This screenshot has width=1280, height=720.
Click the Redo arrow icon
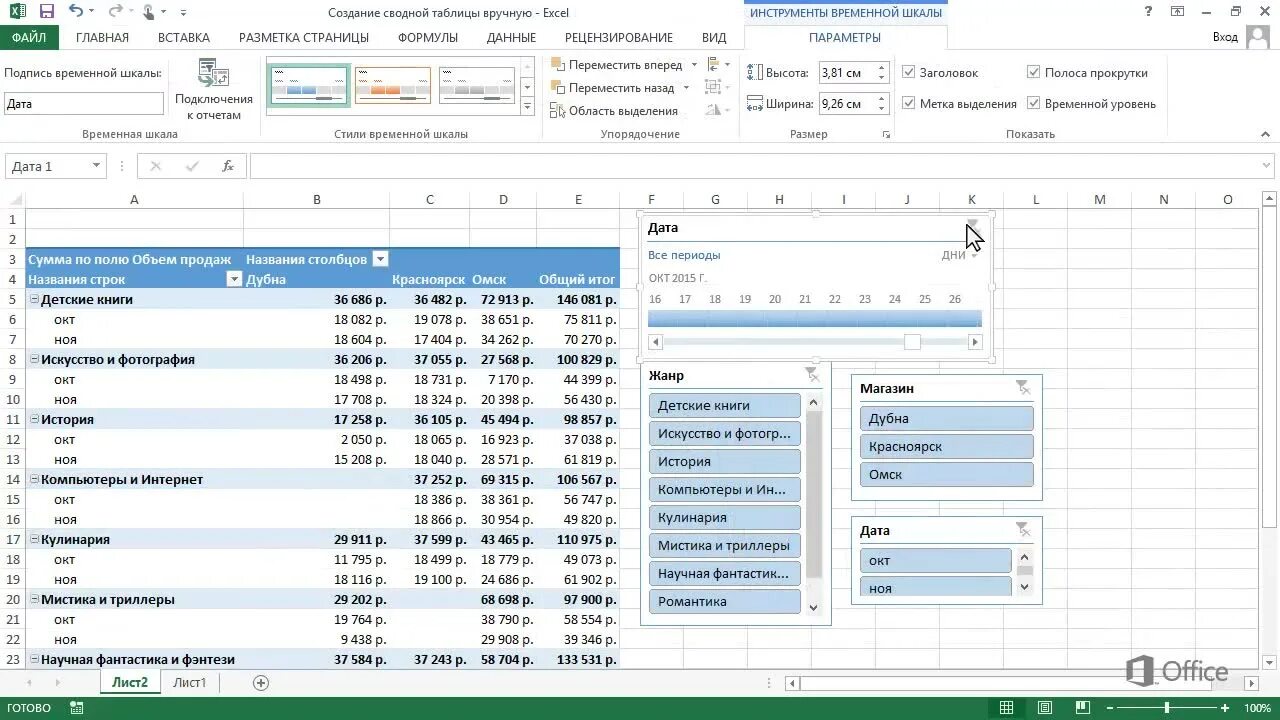pyautogui.click(x=115, y=12)
